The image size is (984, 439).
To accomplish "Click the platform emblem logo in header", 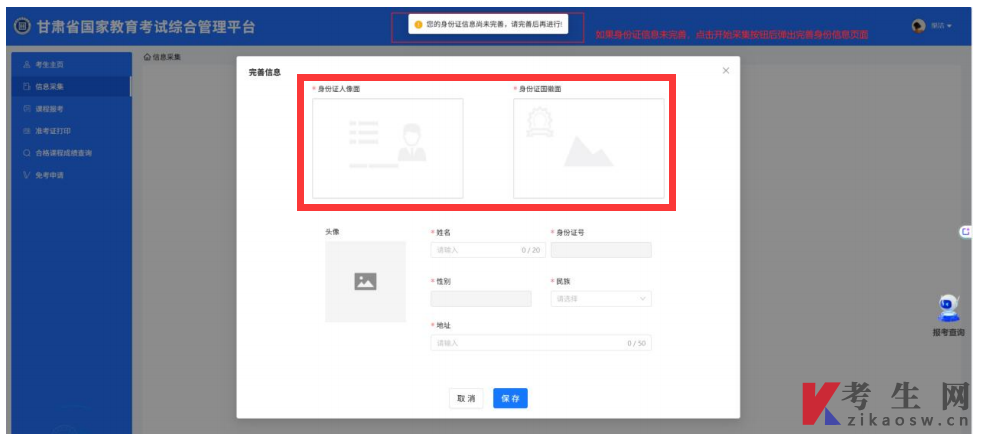I will coord(23,26).
